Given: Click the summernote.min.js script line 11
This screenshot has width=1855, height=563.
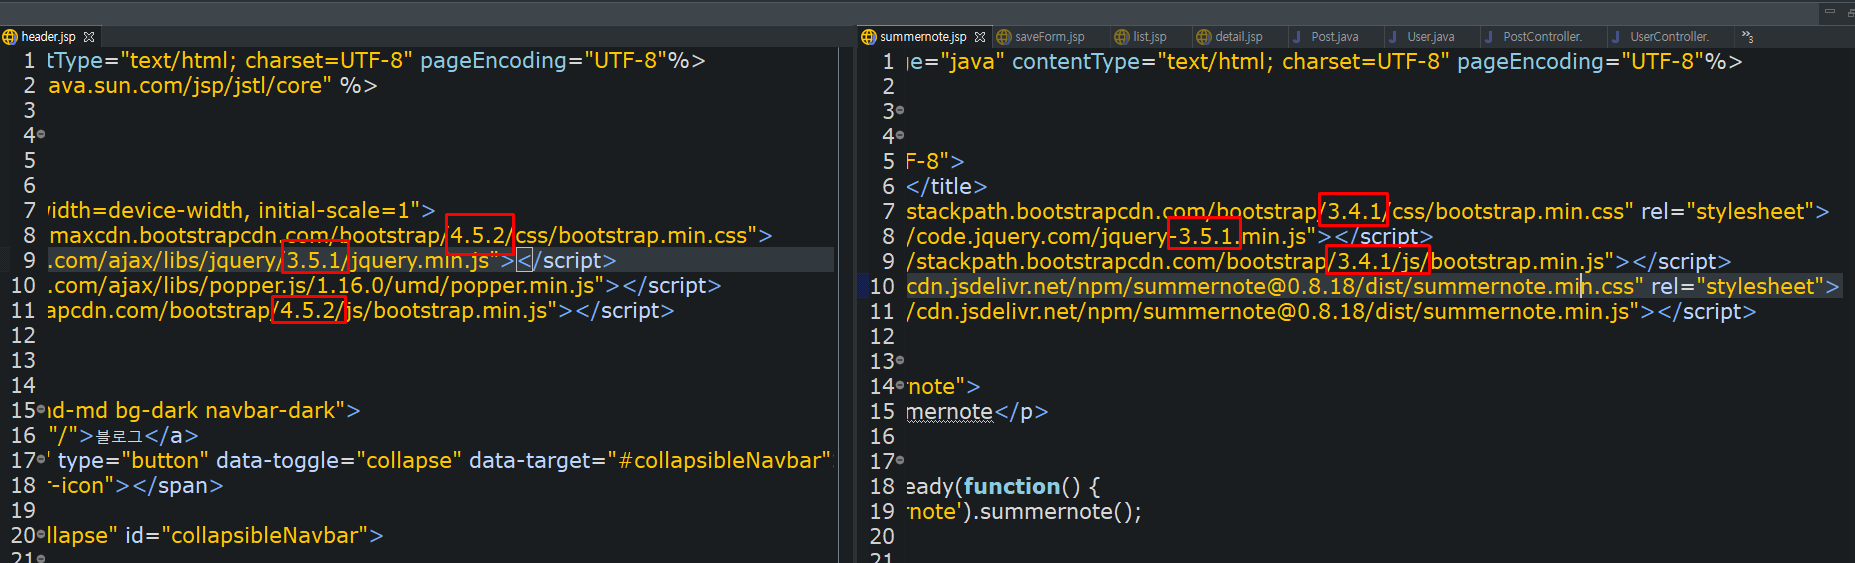Looking at the screenshot, I should [x=1331, y=312].
